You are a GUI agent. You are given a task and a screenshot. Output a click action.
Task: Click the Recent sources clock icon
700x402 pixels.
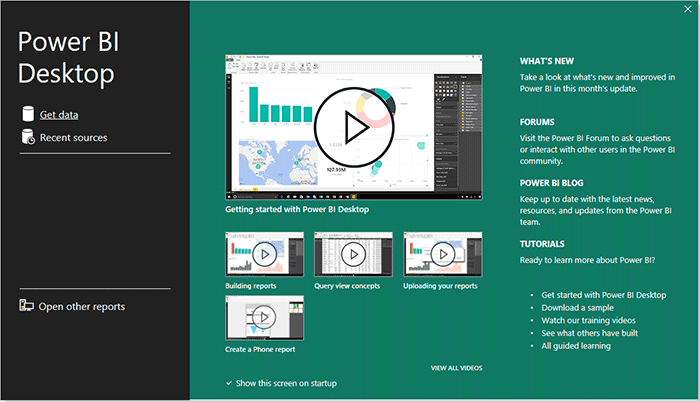28,138
